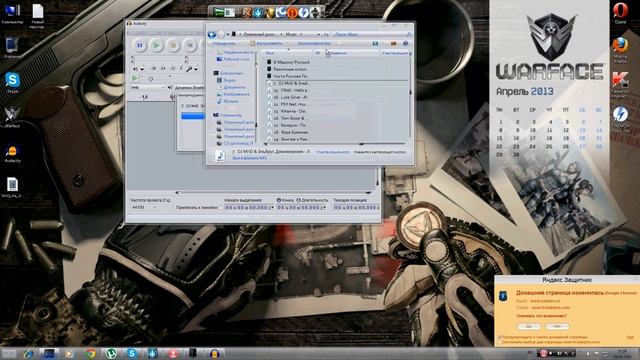Screen dimensions: 640x360
Task: Click the speaker output meter icon in Audacity
Action: [x=135, y=69]
